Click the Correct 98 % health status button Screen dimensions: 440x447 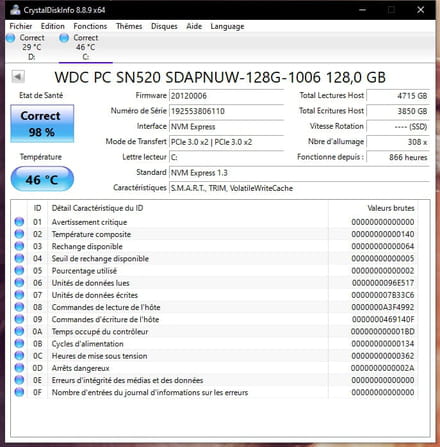click(42, 124)
